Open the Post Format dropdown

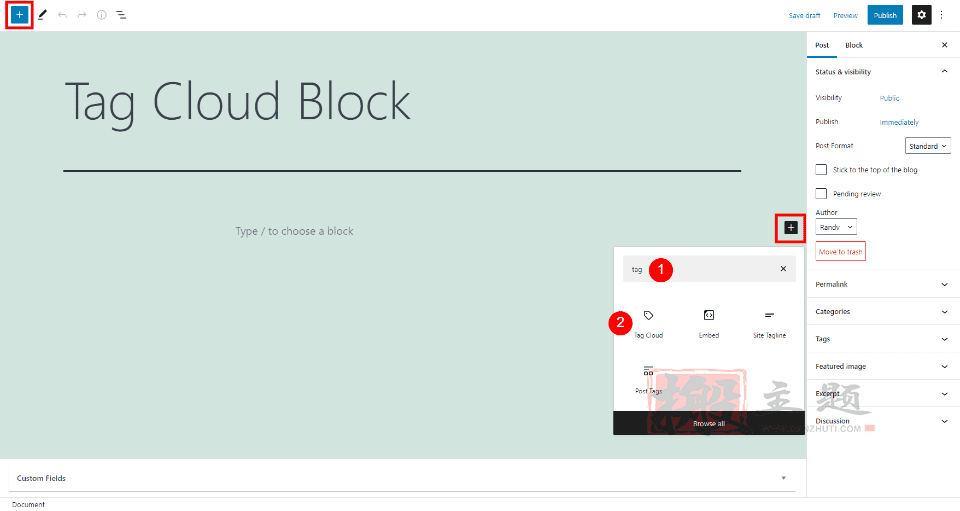(x=928, y=146)
